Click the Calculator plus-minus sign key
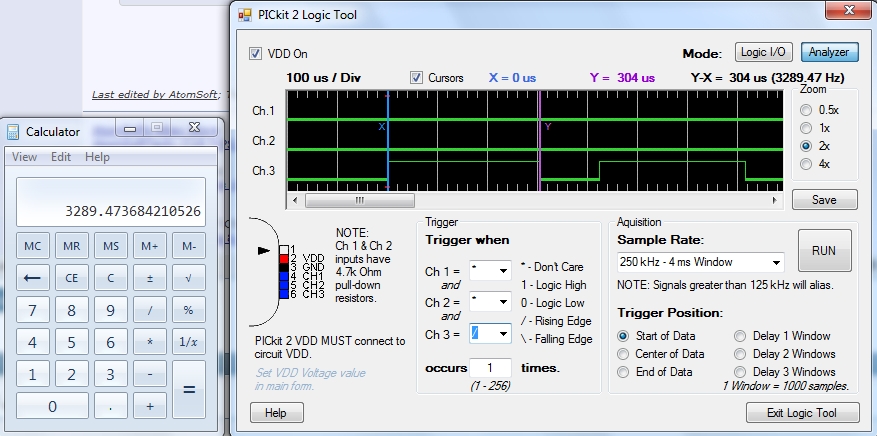The width and height of the screenshot is (877, 436). pos(149,278)
